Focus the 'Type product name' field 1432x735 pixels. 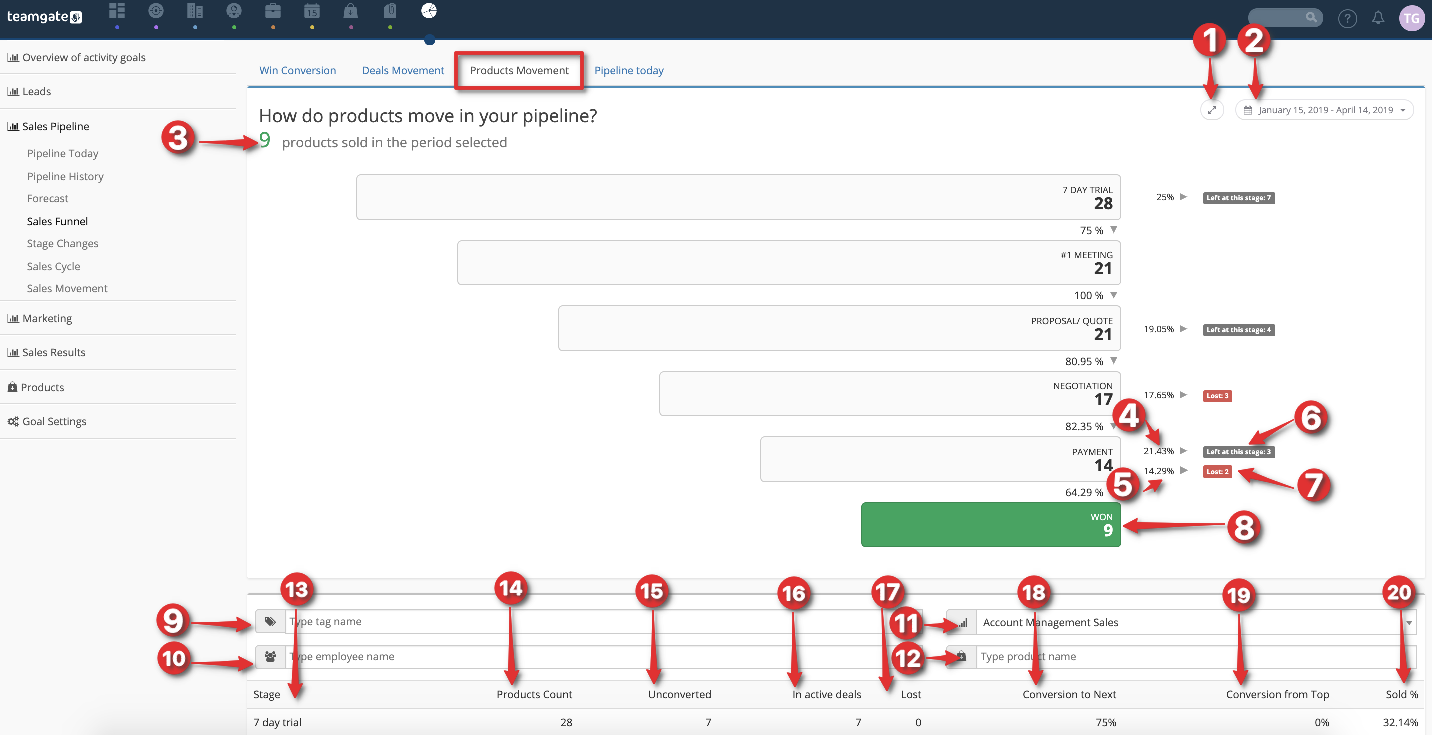1196,657
